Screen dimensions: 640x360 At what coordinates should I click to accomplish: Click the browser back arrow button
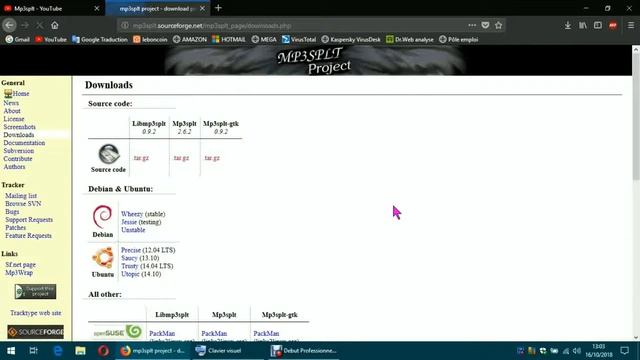click(x=9, y=25)
